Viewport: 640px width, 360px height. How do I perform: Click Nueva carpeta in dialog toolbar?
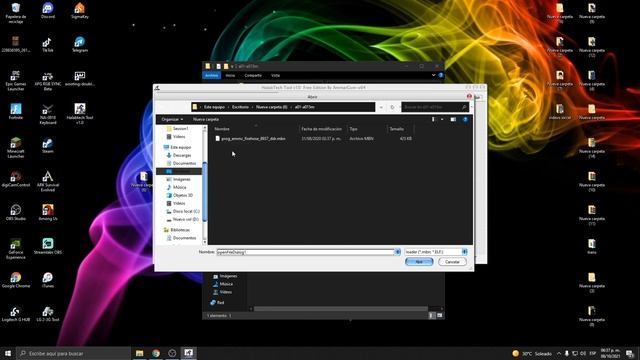pyautogui.click(x=206, y=119)
